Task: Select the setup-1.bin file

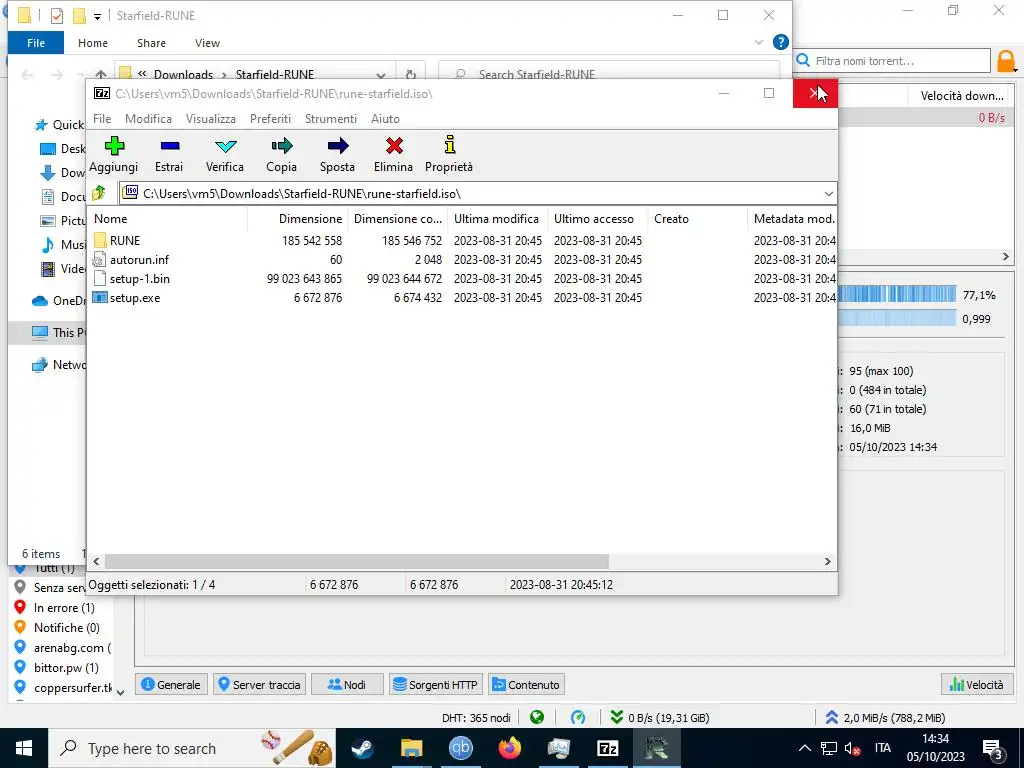Action: [x=139, y=278]
